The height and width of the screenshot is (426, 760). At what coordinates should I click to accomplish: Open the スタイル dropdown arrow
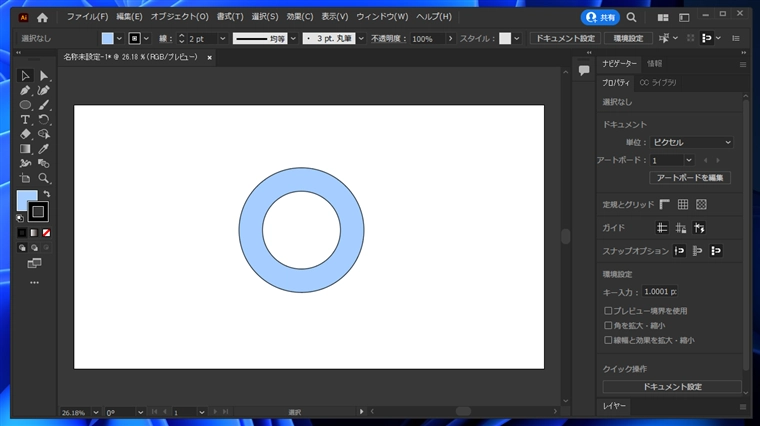pos(517,38)
